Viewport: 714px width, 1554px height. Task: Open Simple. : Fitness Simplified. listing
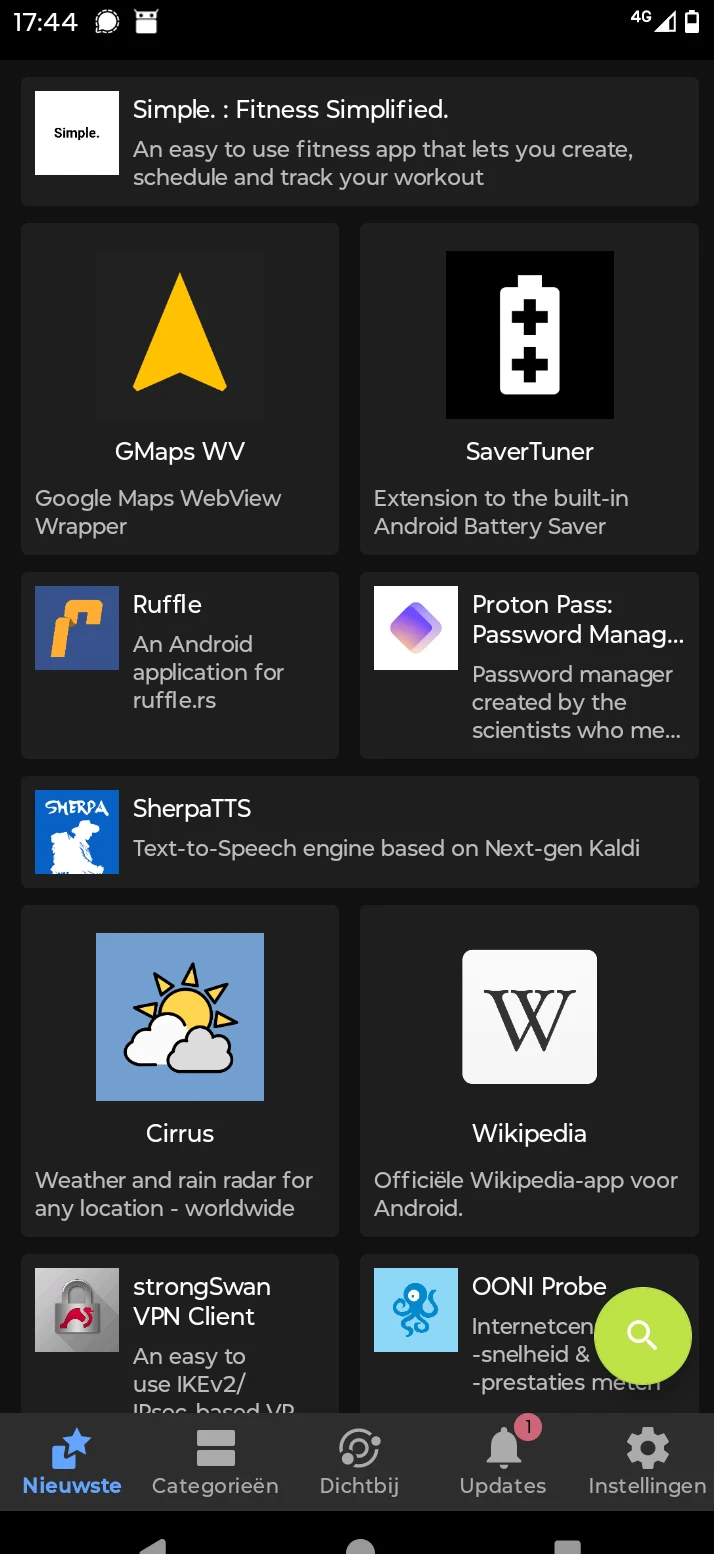pyautogui.click(x=359, y=141)
